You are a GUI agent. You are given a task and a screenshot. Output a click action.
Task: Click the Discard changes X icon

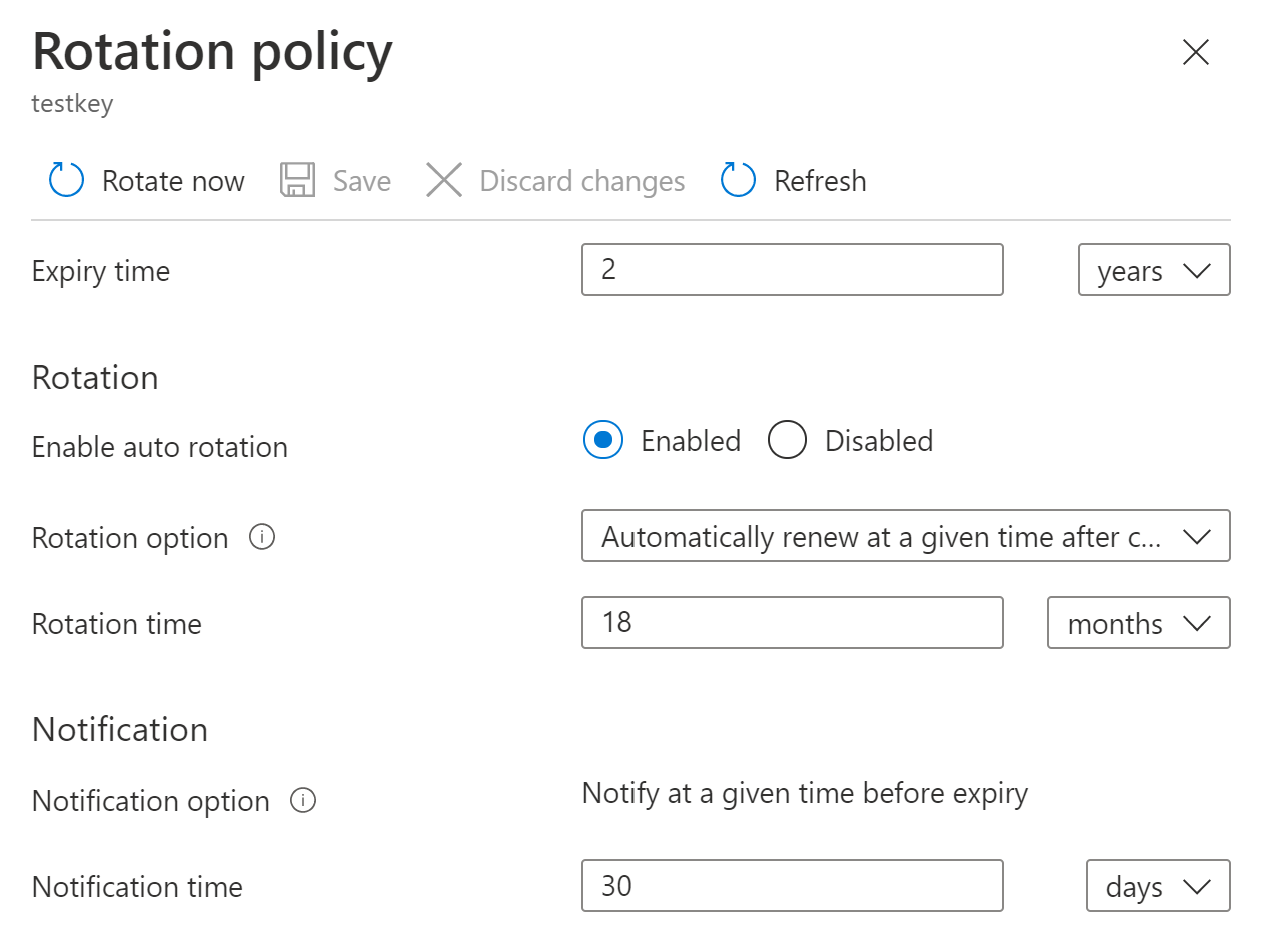click(x=444, y=181)
